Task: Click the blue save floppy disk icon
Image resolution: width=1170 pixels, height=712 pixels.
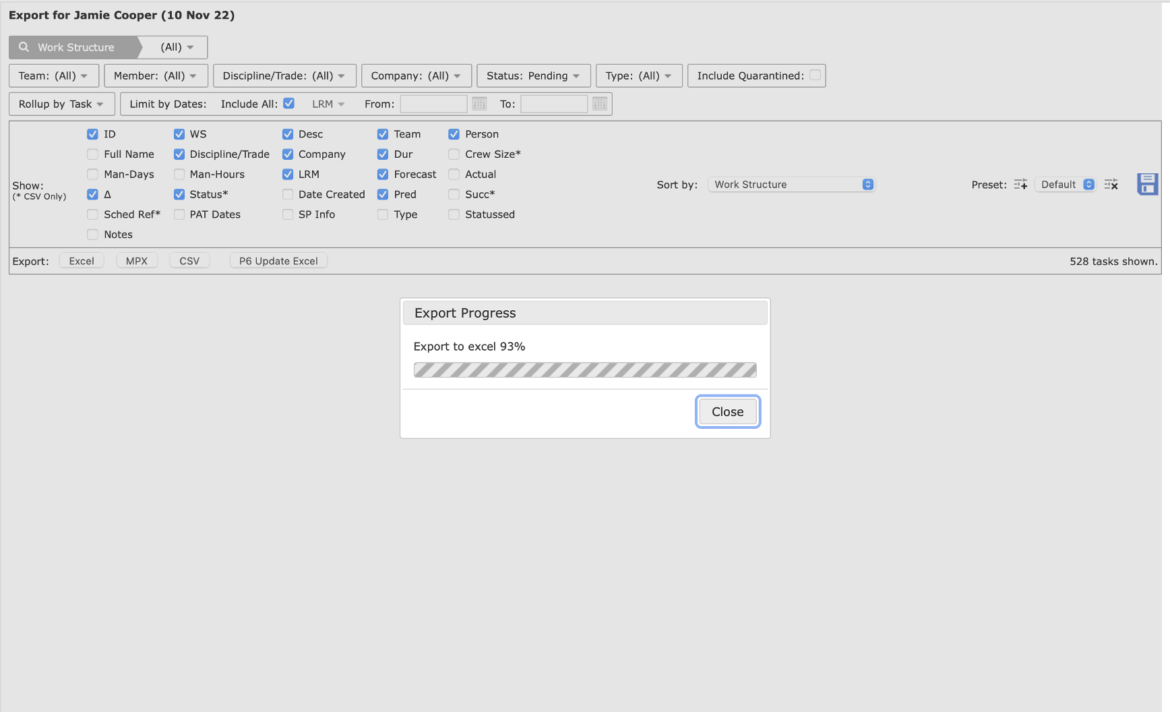Action: tap(1148, 184)
